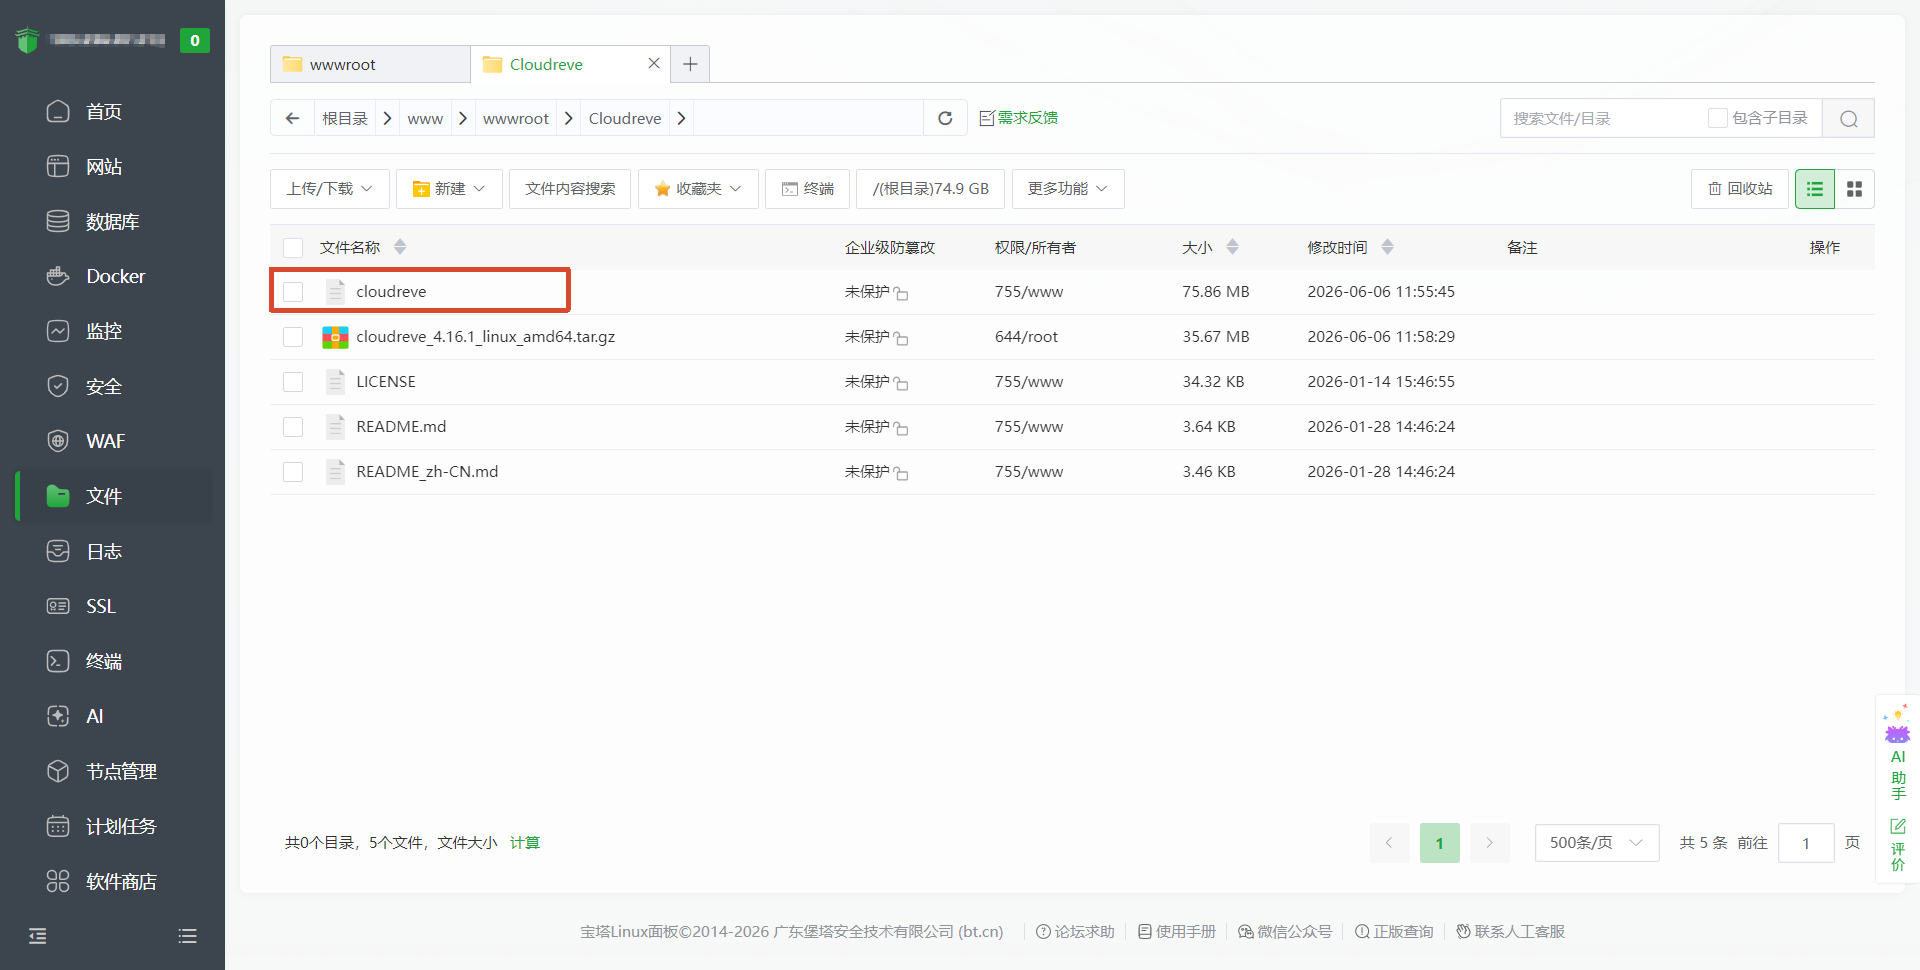Screen dimensions: 1920x970
Task: Check the cloudreve file checkbox
Action: [293, 292]
